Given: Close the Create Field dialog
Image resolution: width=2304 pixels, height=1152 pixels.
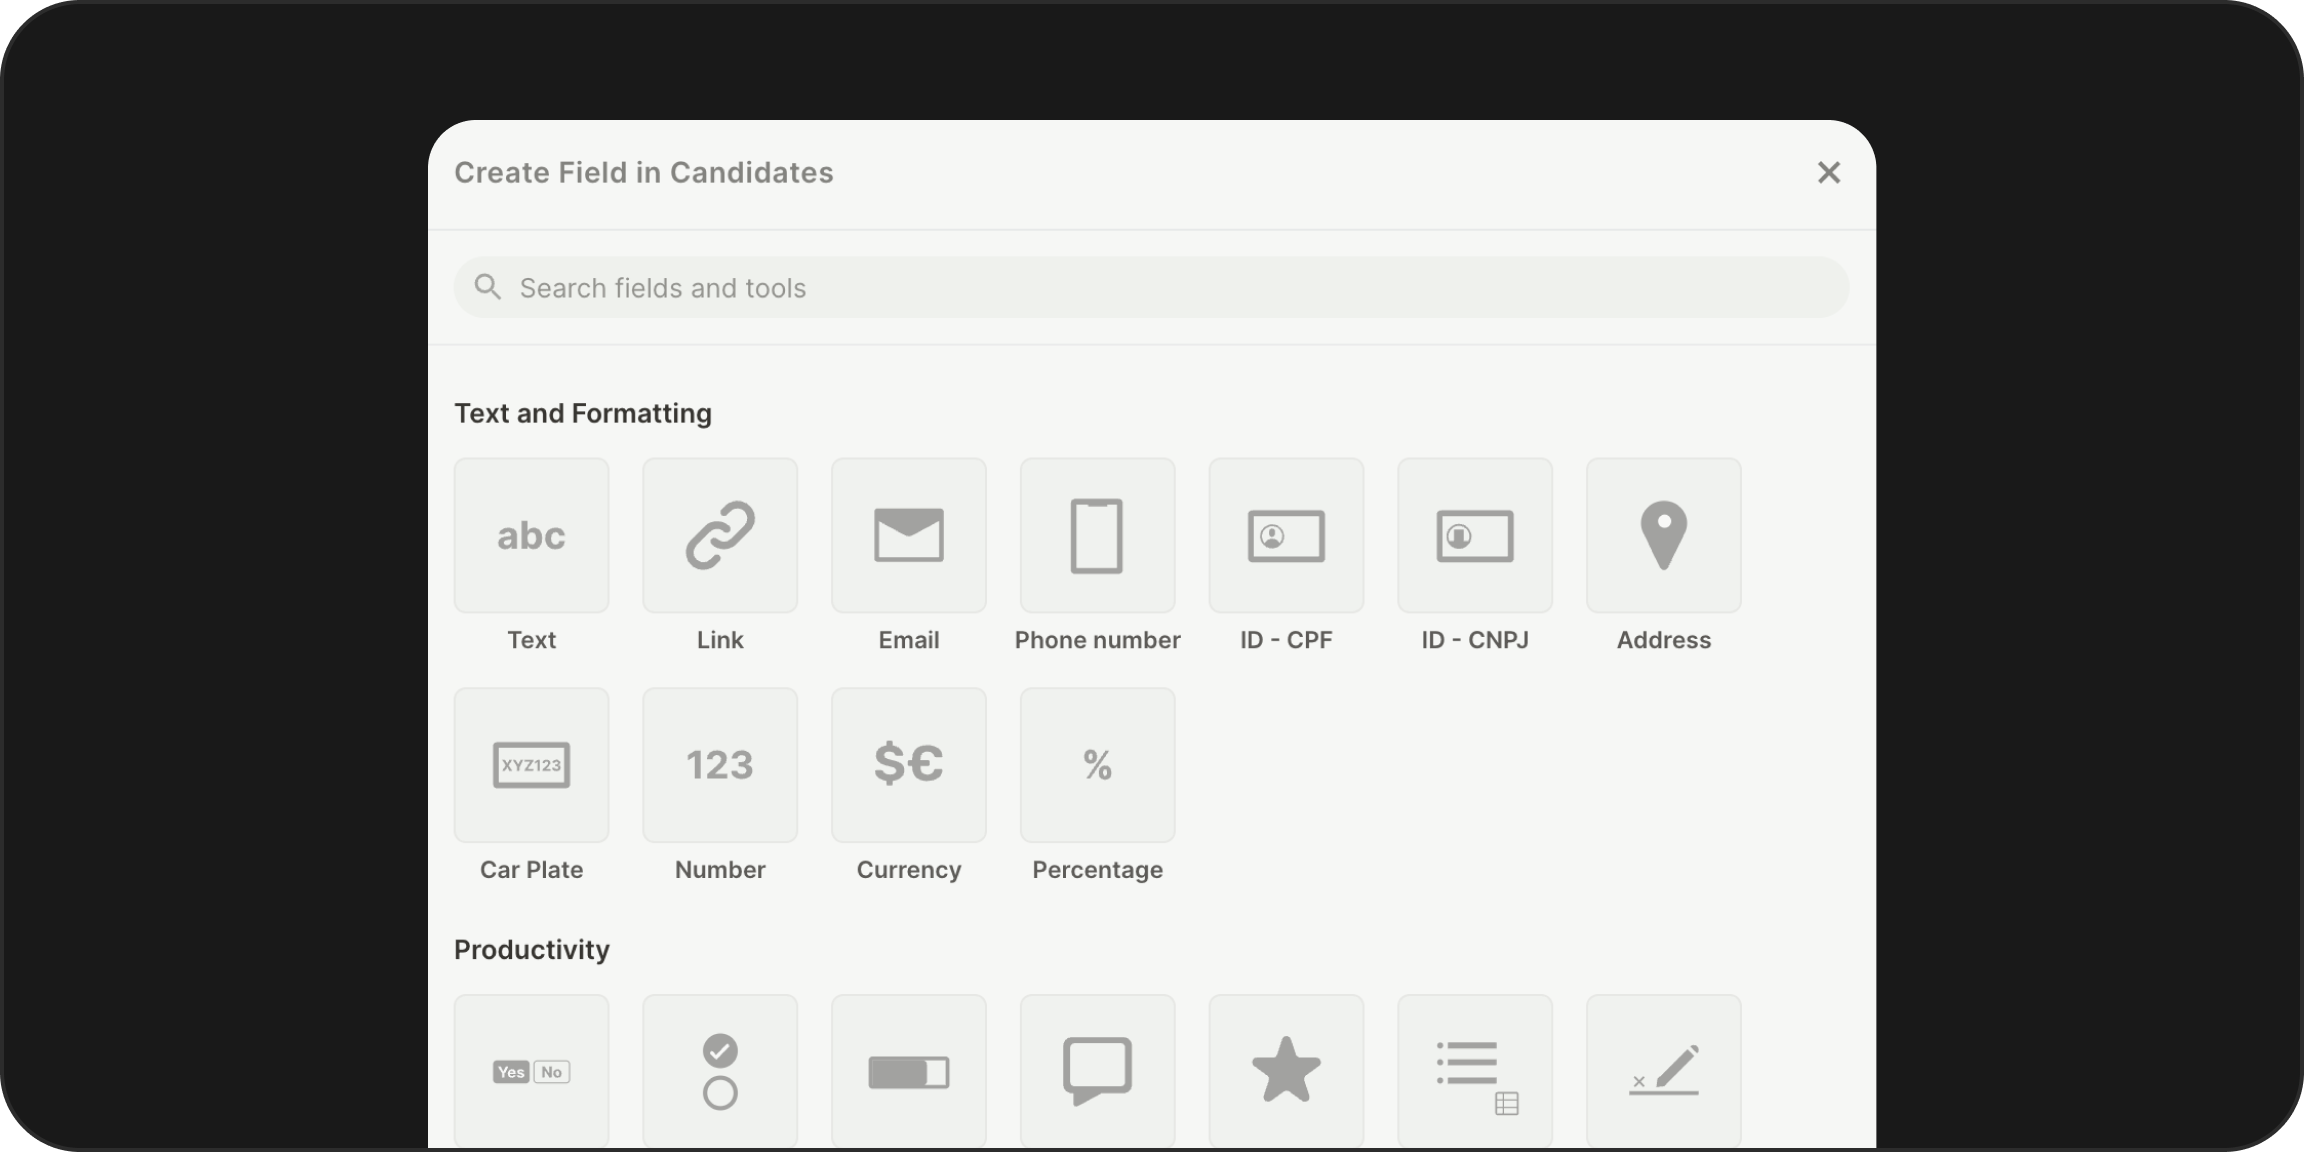Looking at the screenshot, I should [1828, 173].
